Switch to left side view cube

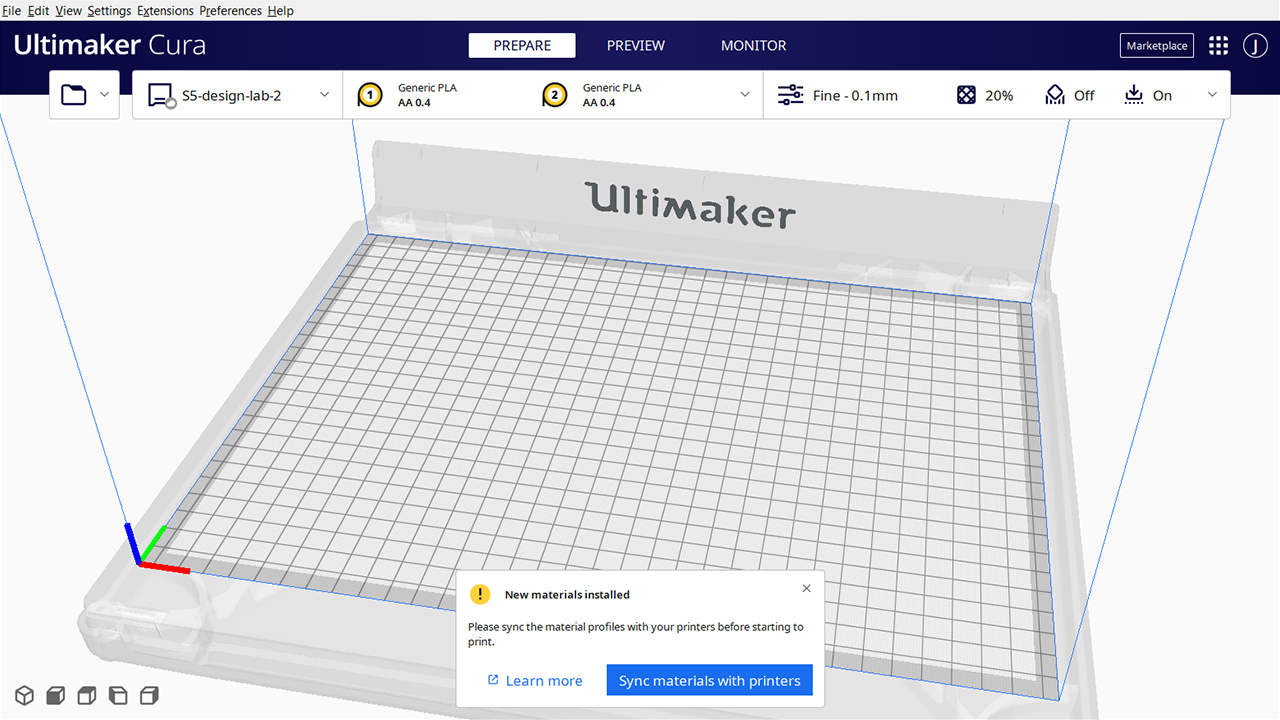[118, 695]
